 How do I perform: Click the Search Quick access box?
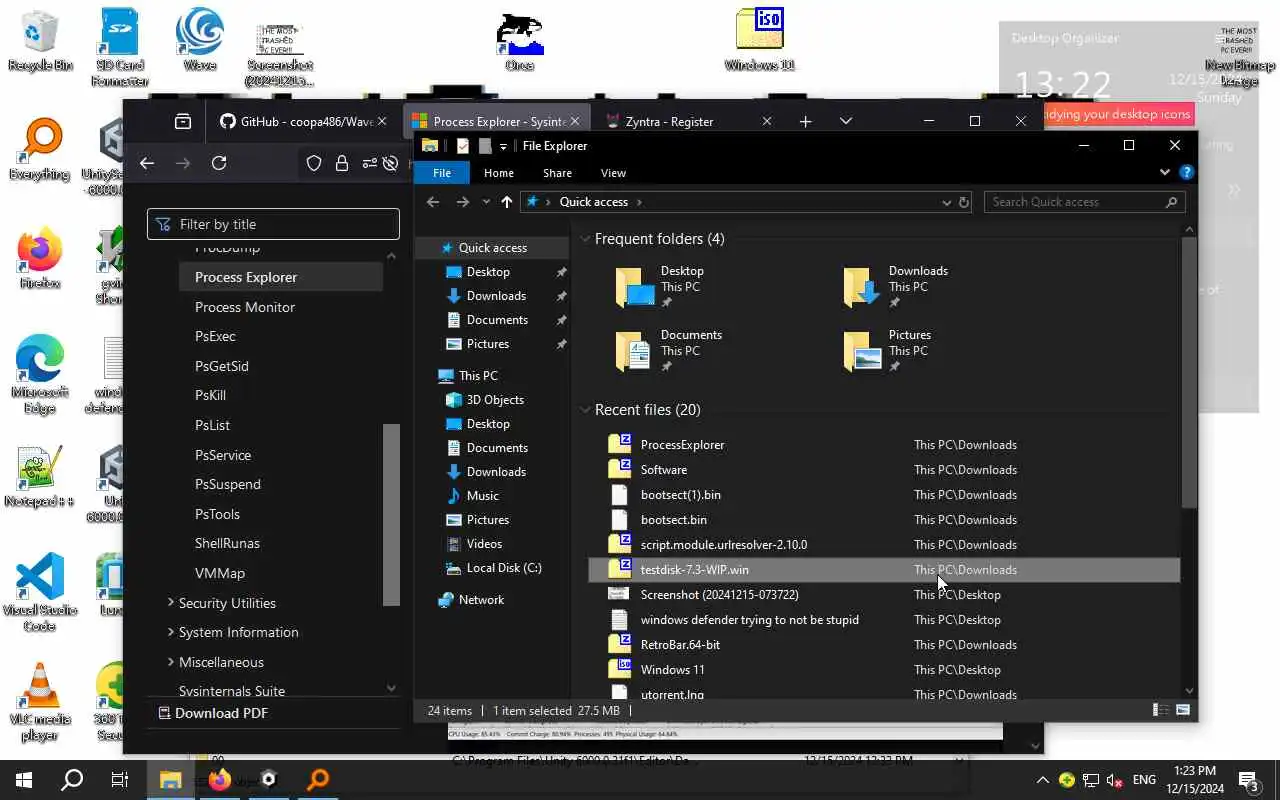[1085, 202]
